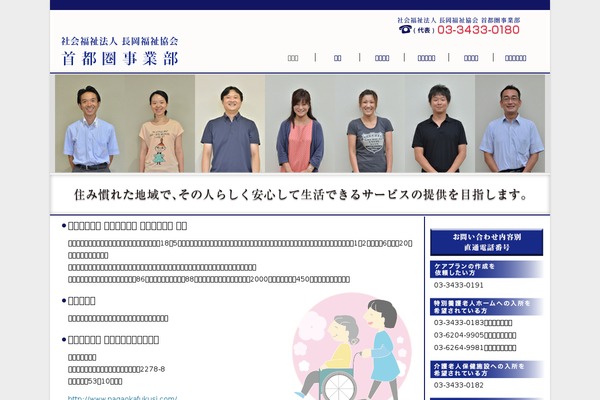Click the telephone icon beside the 代表 number
The image size is (600, 400).
pyautogui.click(x=405, y=29)
